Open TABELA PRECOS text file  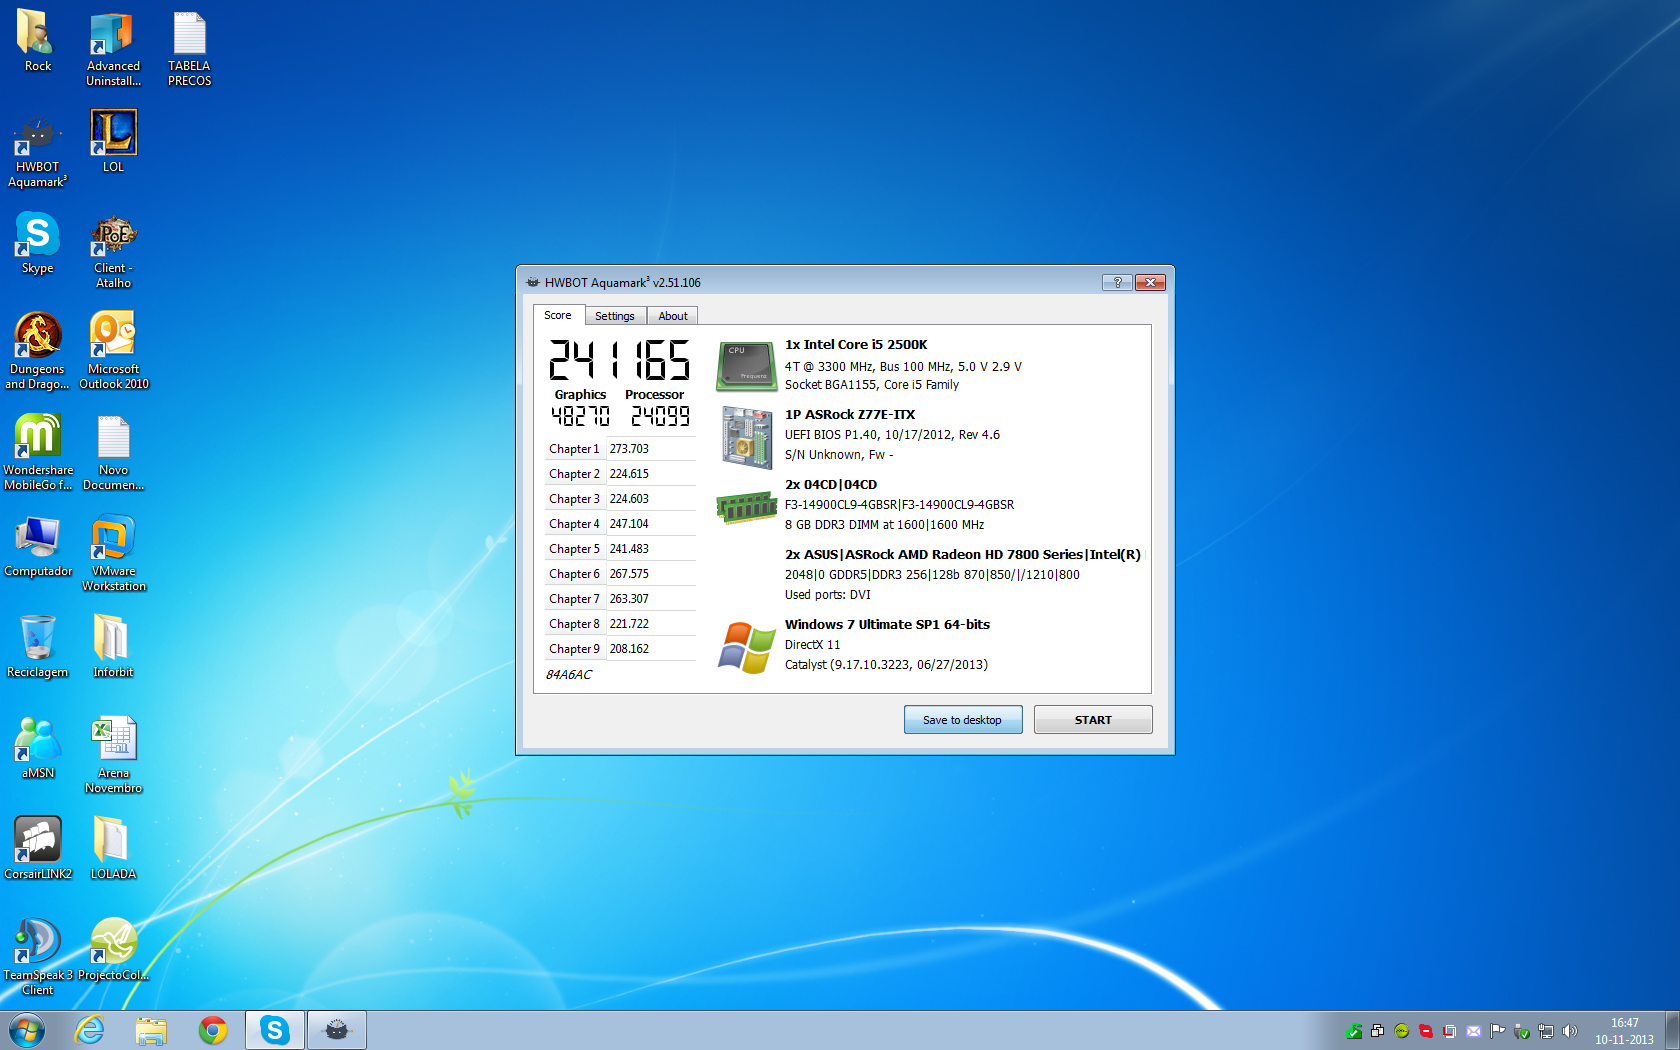[189, 48]
